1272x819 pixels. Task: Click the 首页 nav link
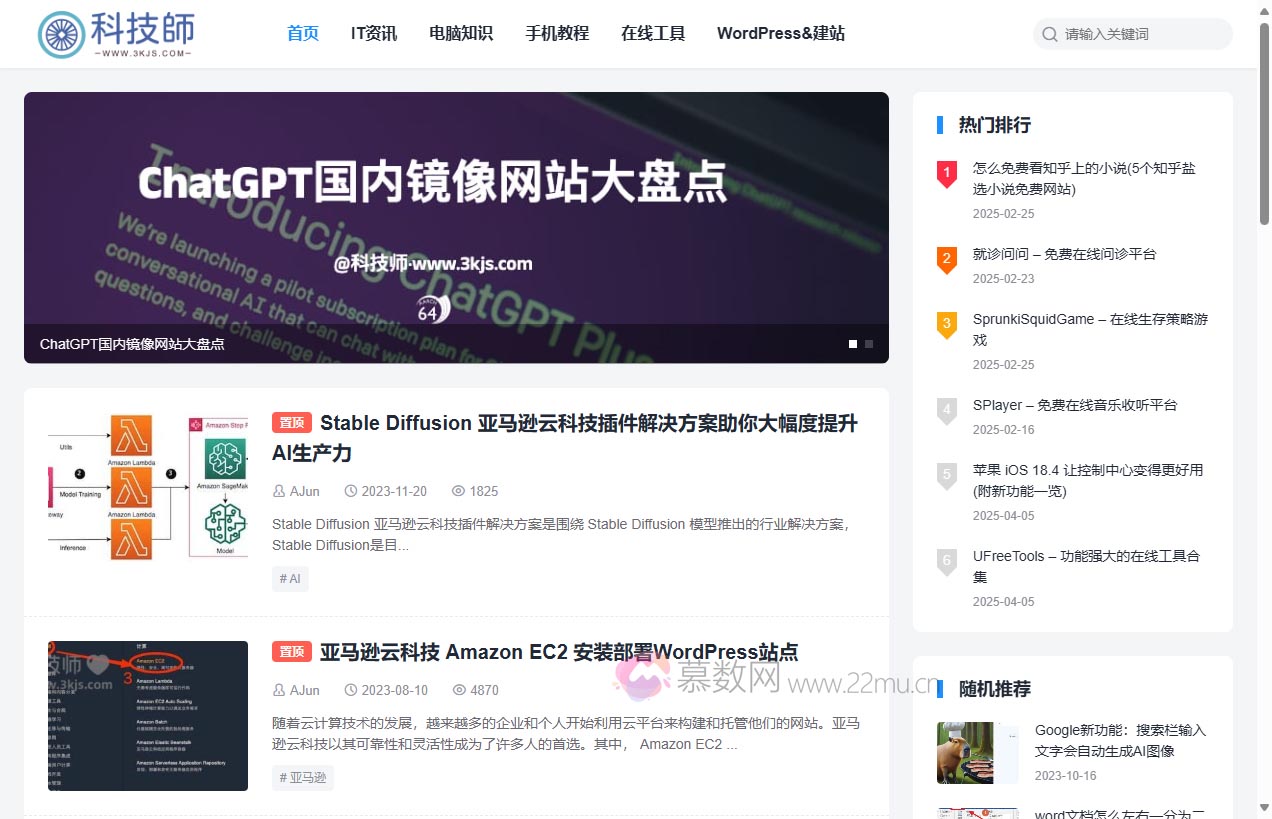click(x=302, y=33)
